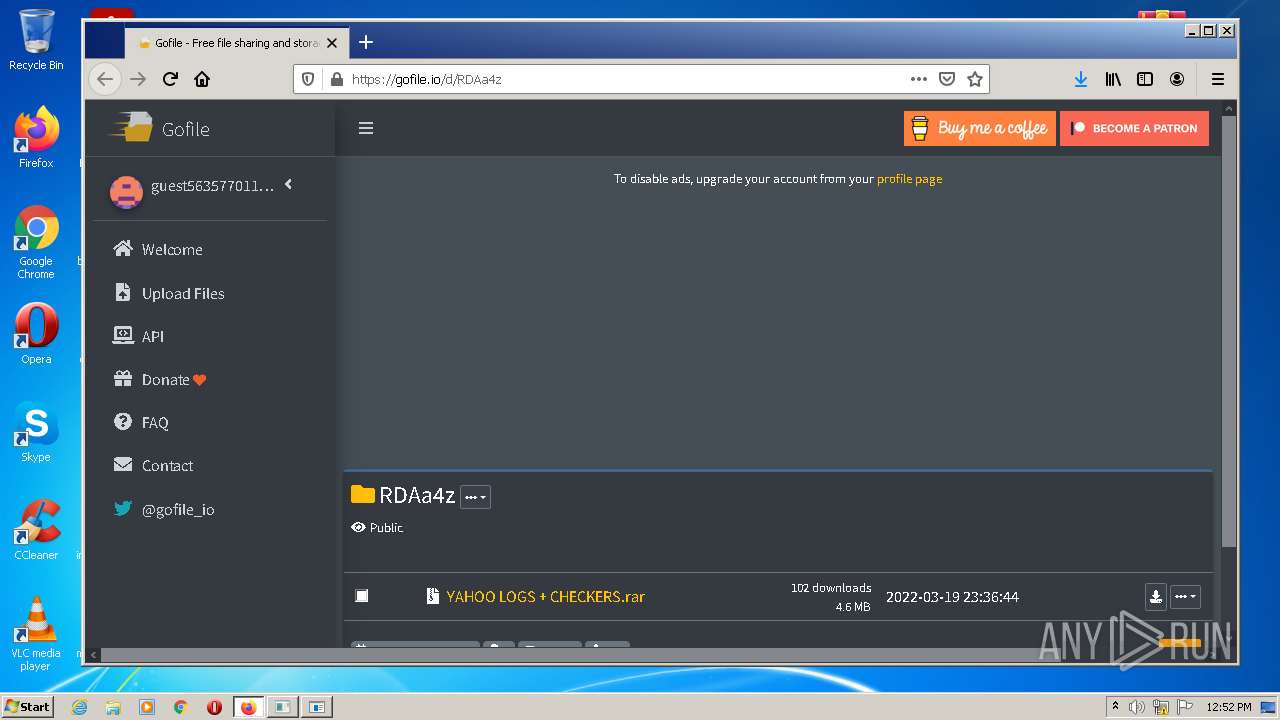Click the 4.6 MB file size
Viewport: 1280px width, 720px height.
[853, 607]
